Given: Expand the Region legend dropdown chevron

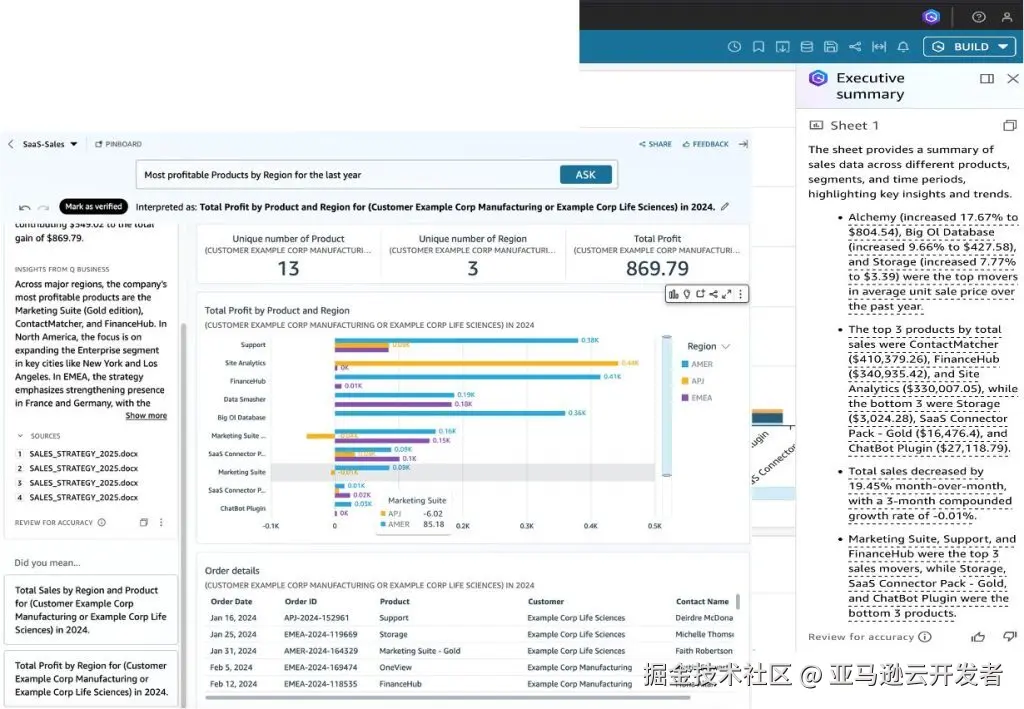Looking at the screenshot, I should (726, 346).
